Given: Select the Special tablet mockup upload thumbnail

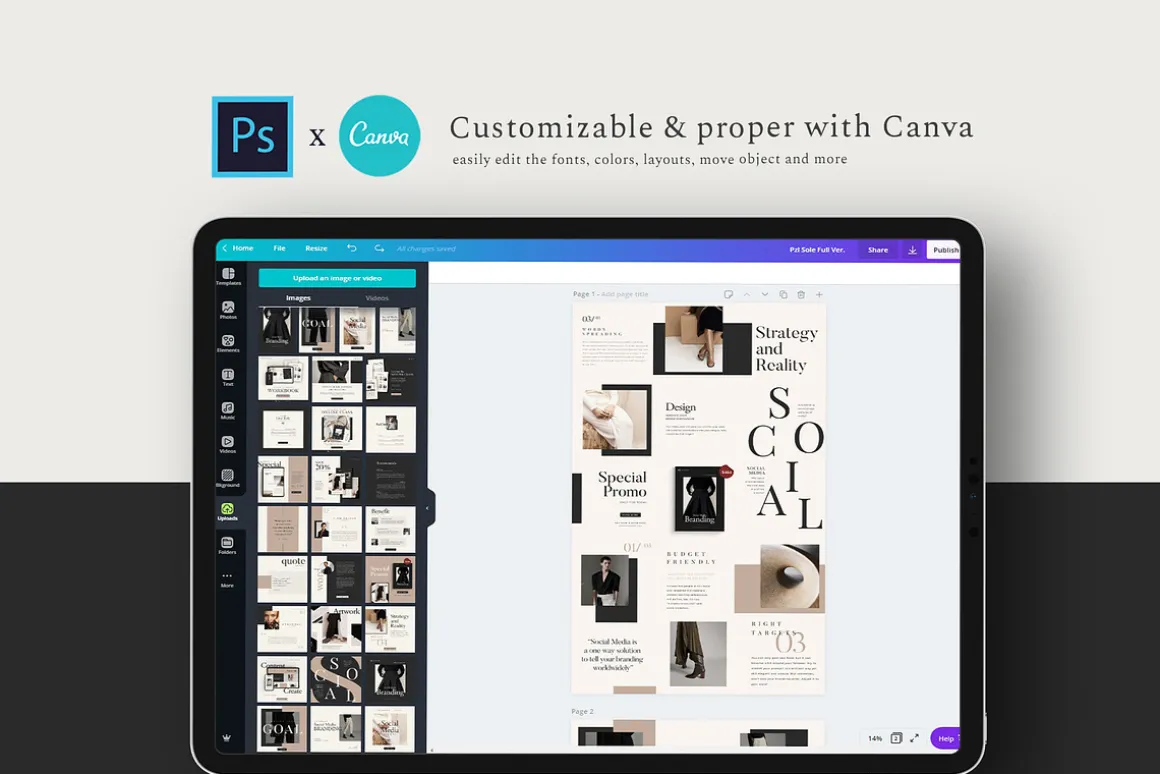Looking at the screenshot, I should pos(283,479).
